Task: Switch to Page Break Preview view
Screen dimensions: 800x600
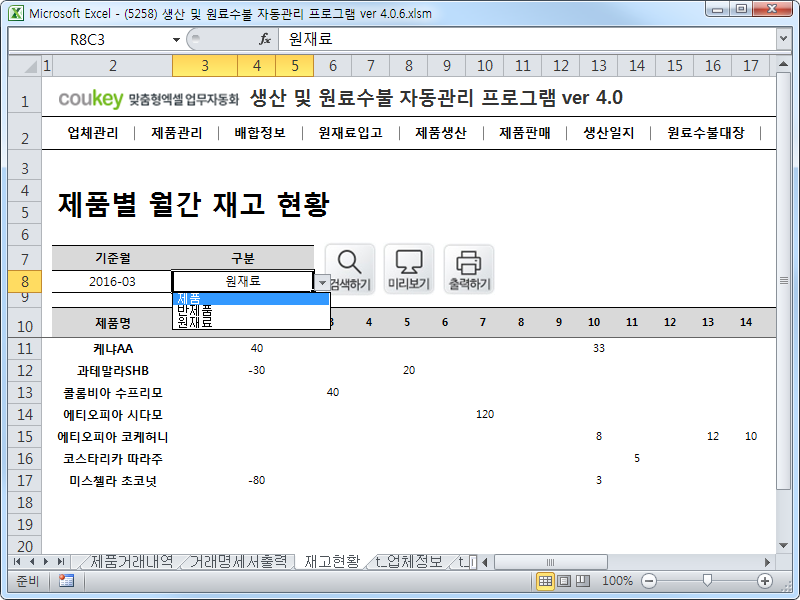Action: (583, 581)
